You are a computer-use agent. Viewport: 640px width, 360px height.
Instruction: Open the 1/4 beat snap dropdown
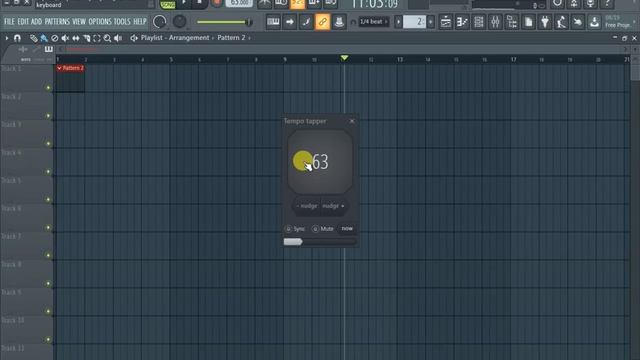[373, 22]
